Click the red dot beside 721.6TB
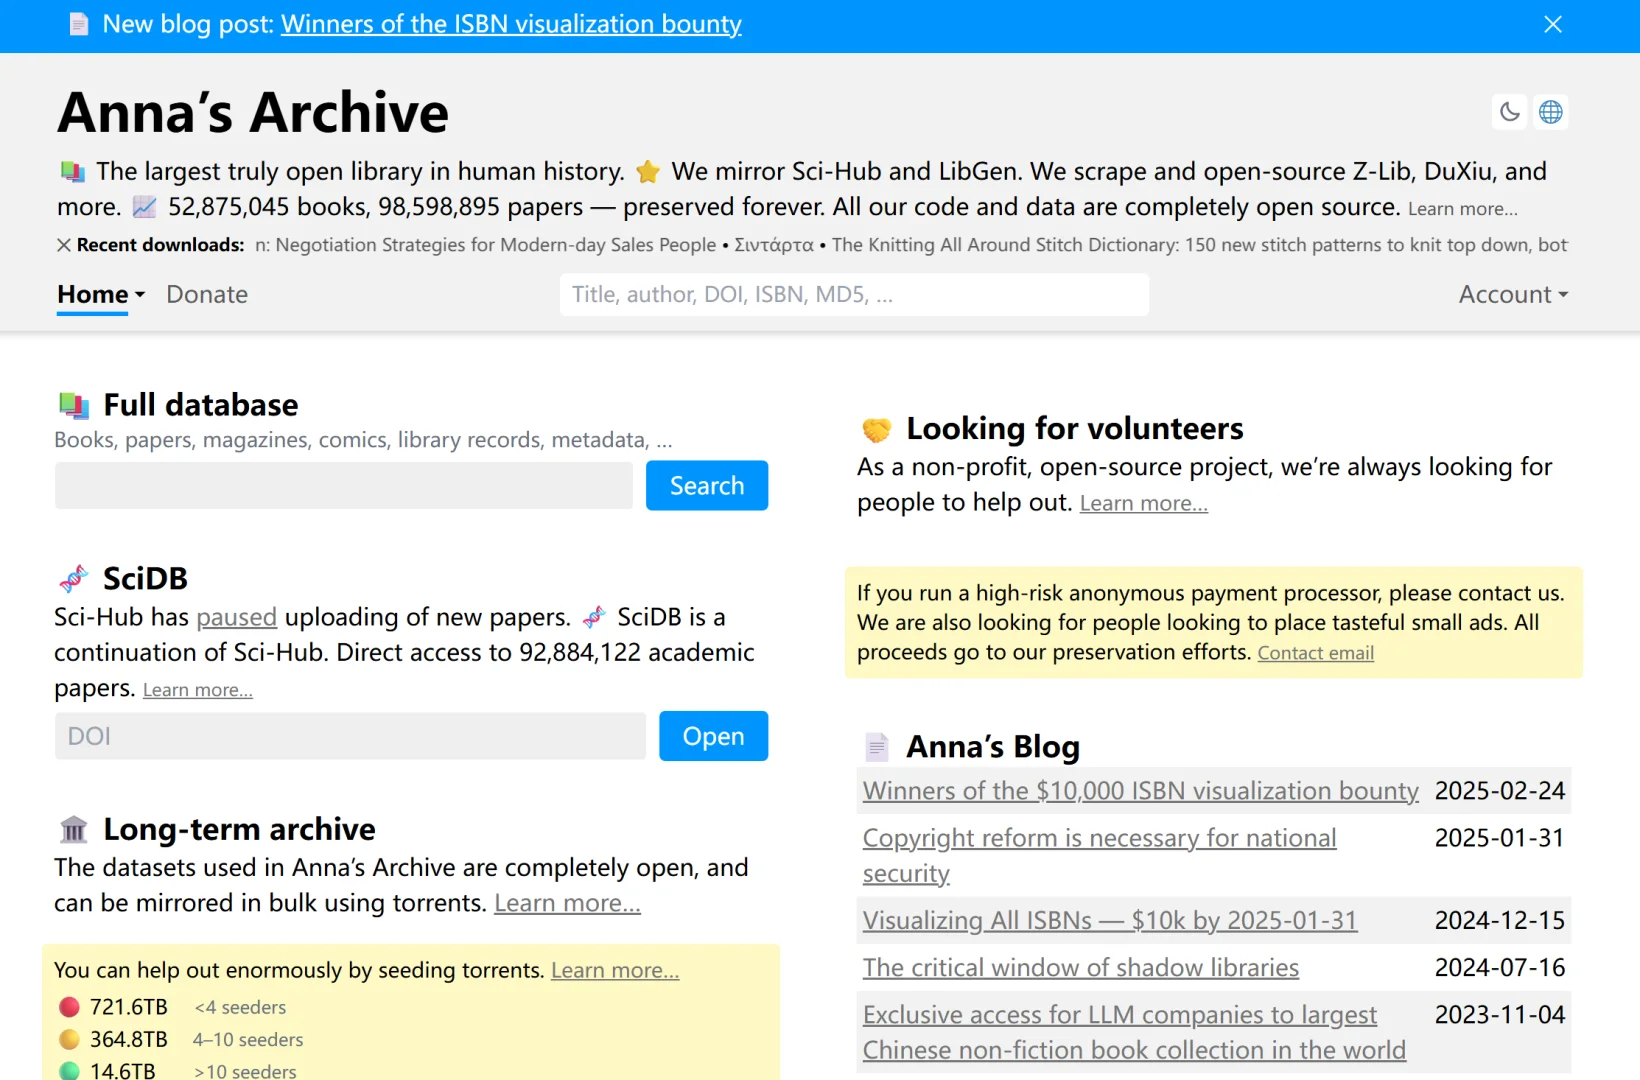 [x=69, y=1007]
